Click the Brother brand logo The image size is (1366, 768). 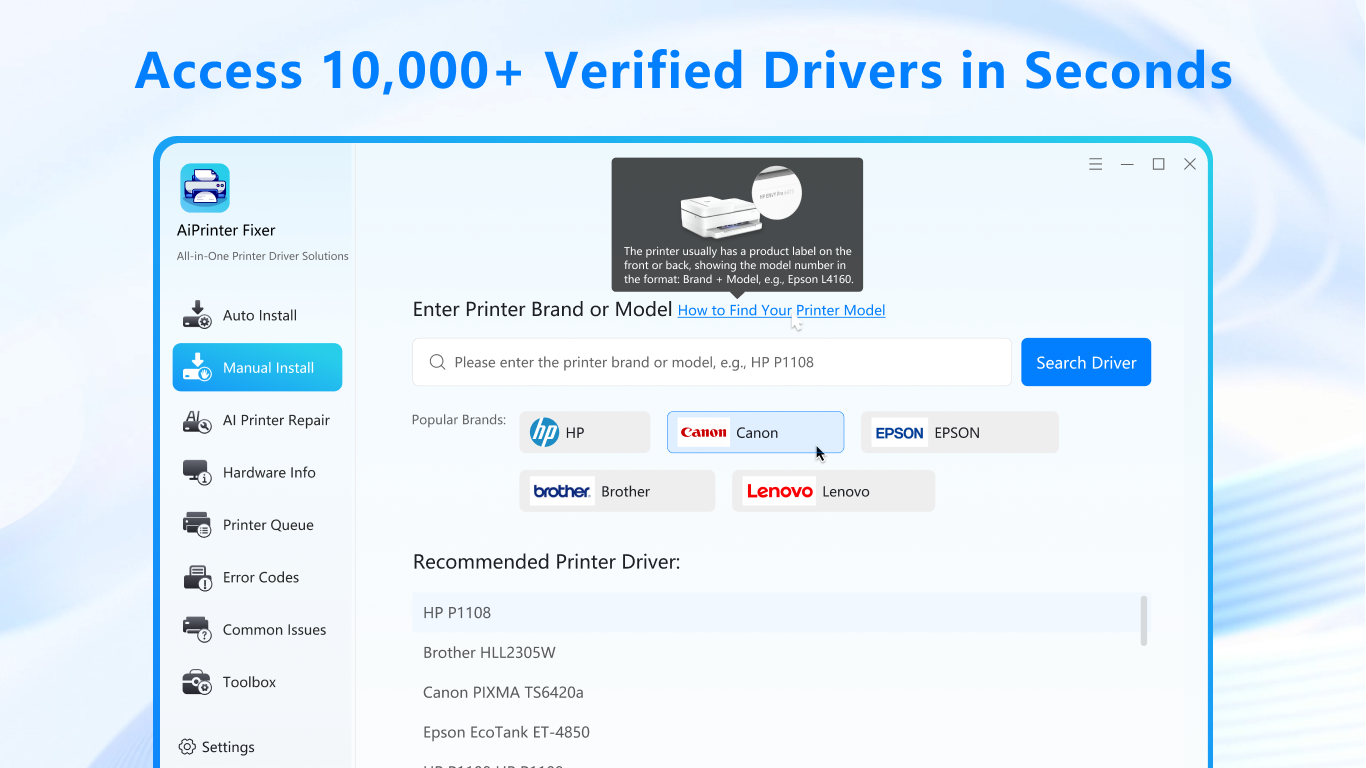[x=562, y=491]
